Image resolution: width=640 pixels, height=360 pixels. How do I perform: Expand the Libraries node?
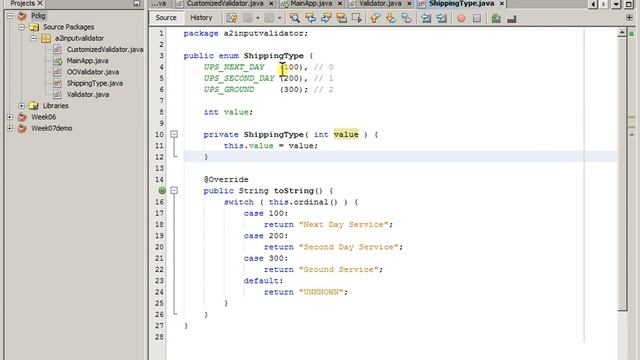[x=22, y=106]
